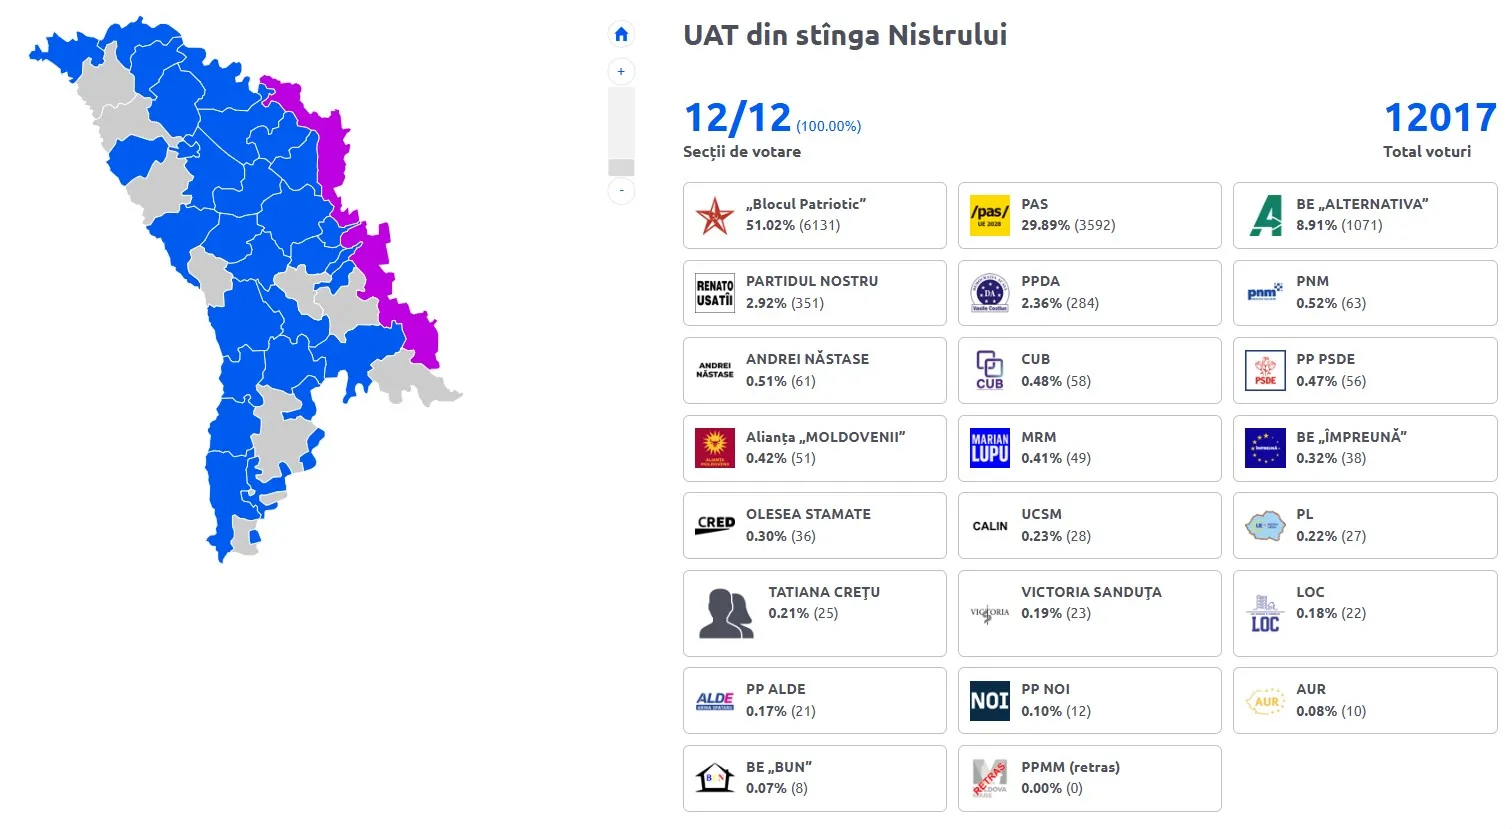Click the Renato Usatîi party logo
The height and width of the screenshot is (829, 1512).
pyautogui.click(x=715, y=293)
